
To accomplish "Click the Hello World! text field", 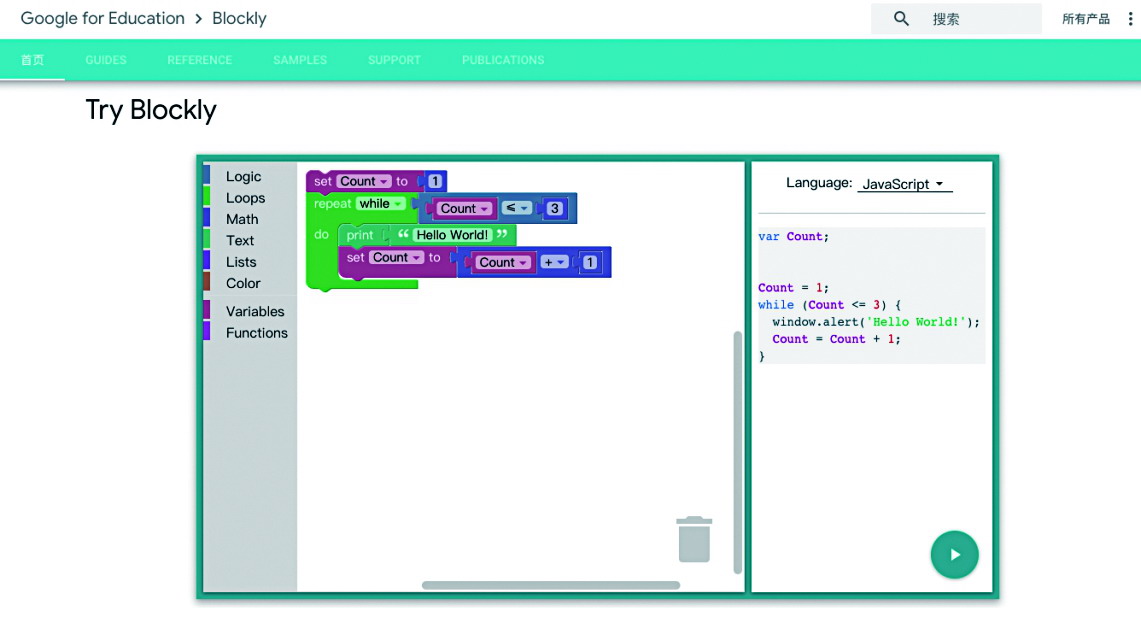I will click(x=453, y=235).
